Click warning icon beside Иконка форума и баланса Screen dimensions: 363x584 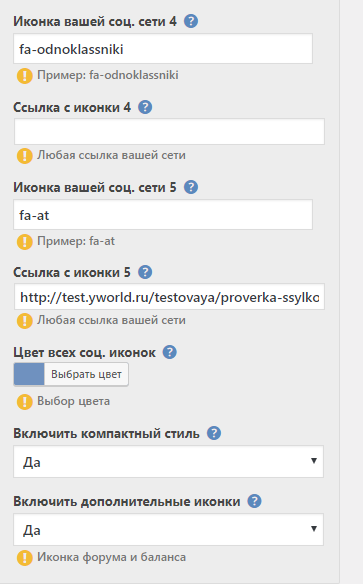tap(25, 558)
